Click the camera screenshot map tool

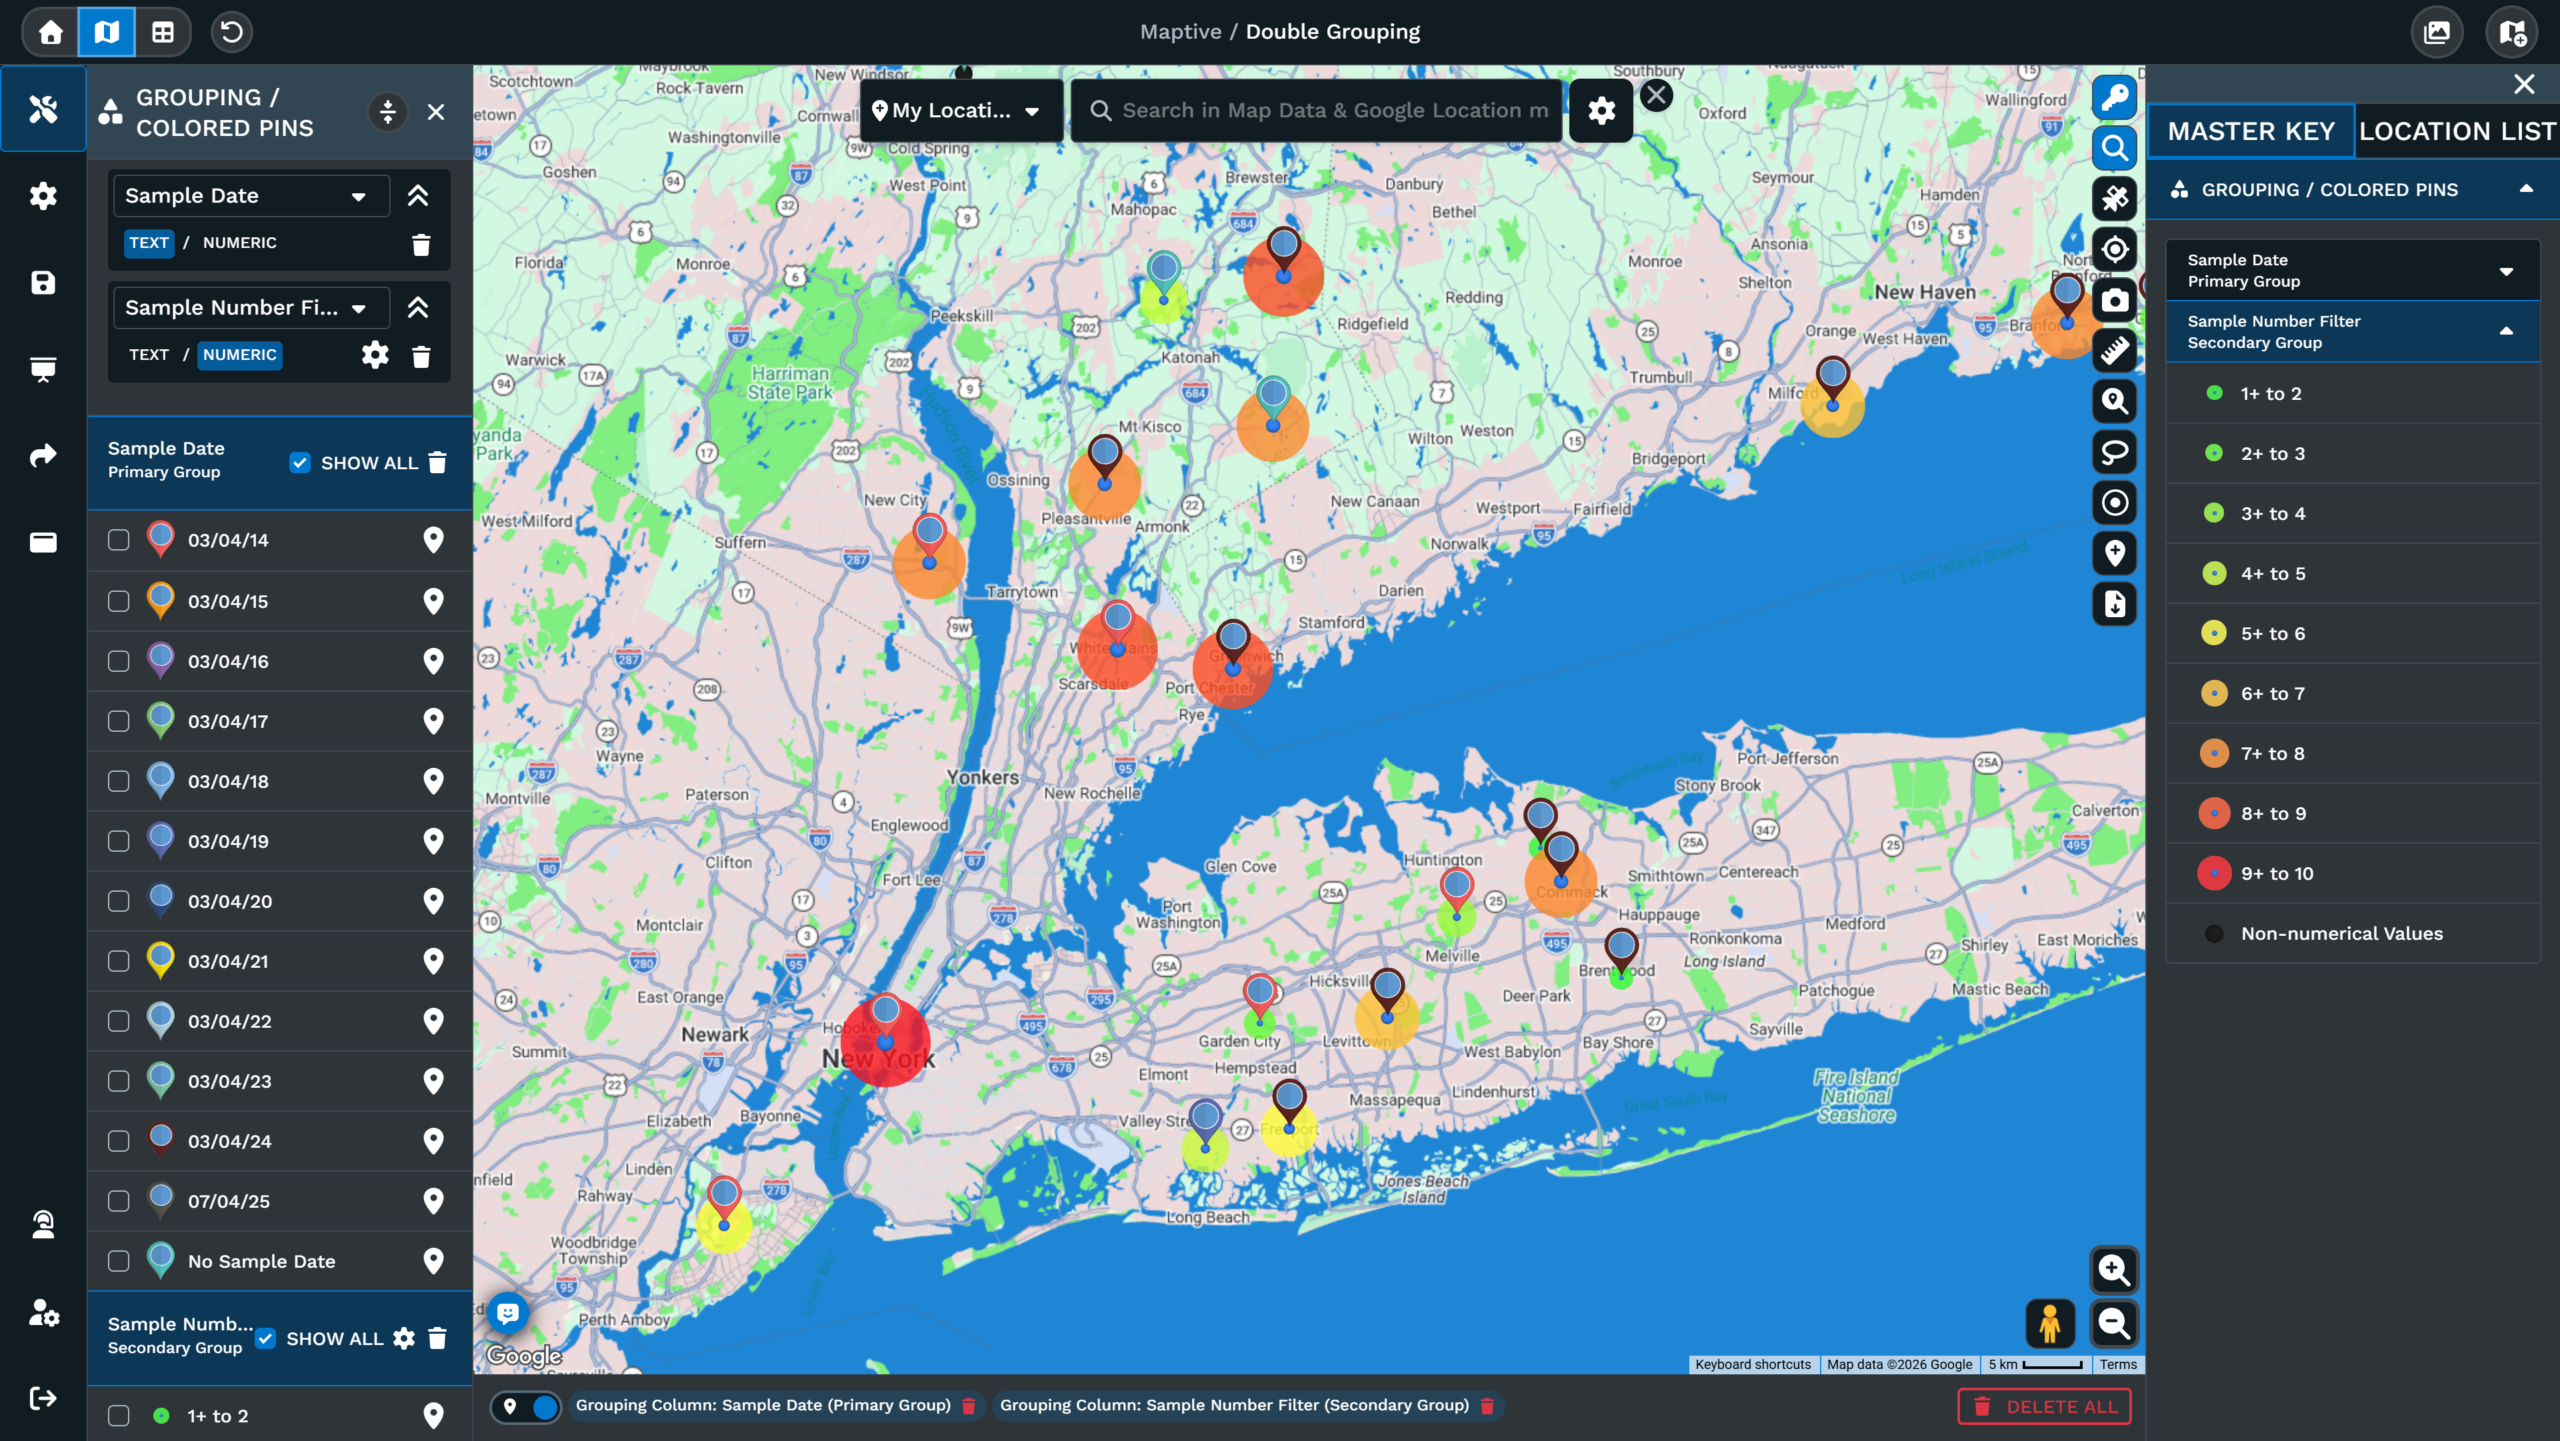(2114, 300)
